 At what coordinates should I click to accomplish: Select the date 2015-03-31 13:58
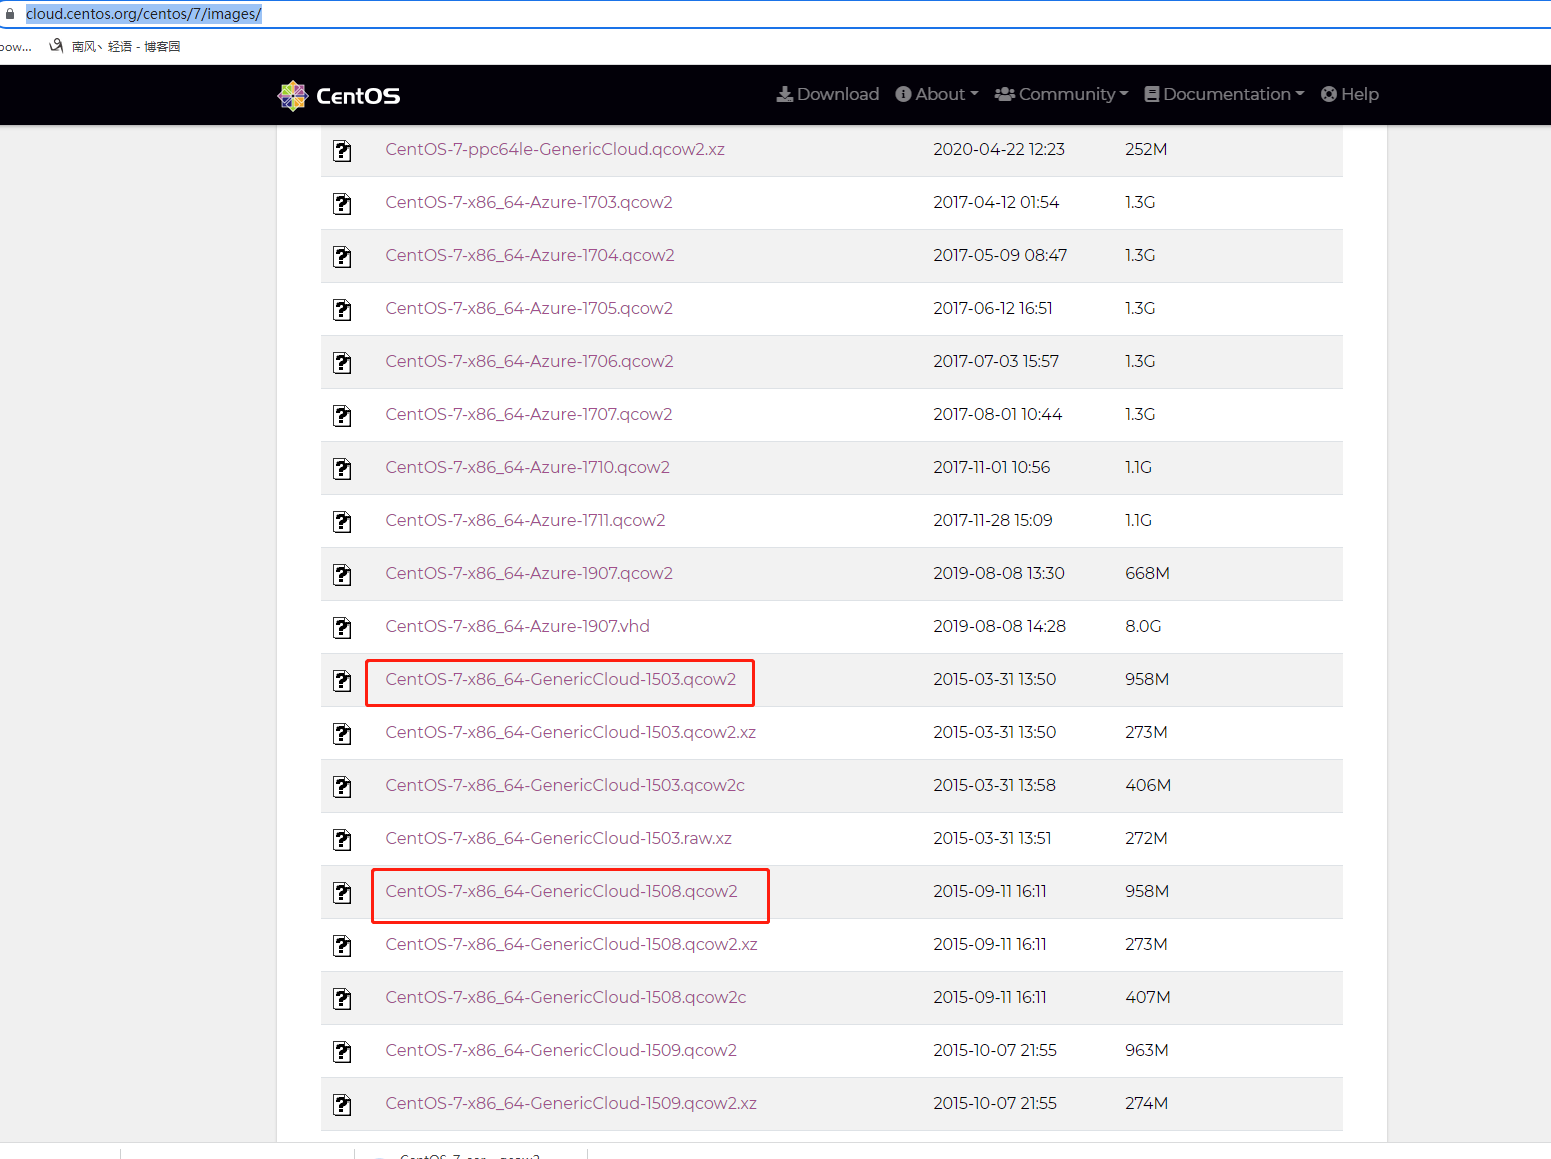995,785
